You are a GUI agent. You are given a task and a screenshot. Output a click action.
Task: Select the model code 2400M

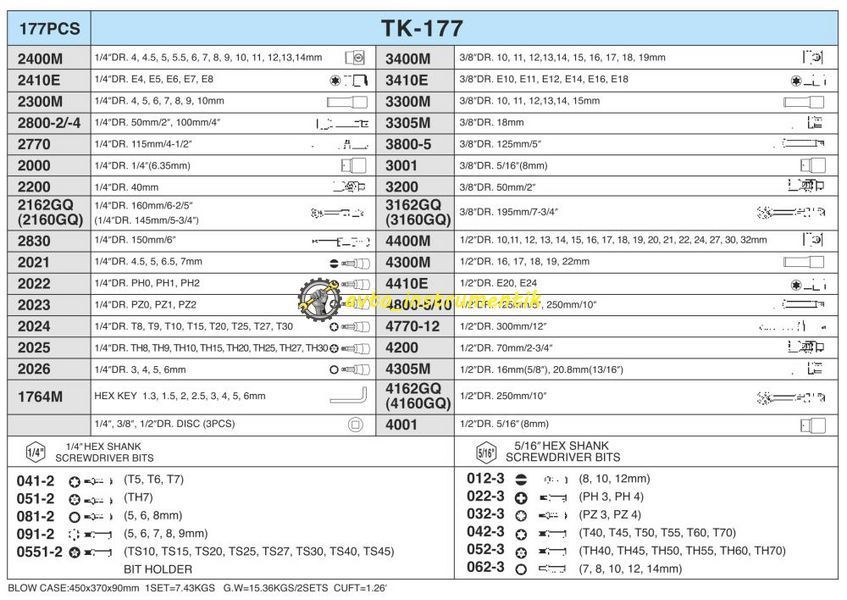(40, 58)
